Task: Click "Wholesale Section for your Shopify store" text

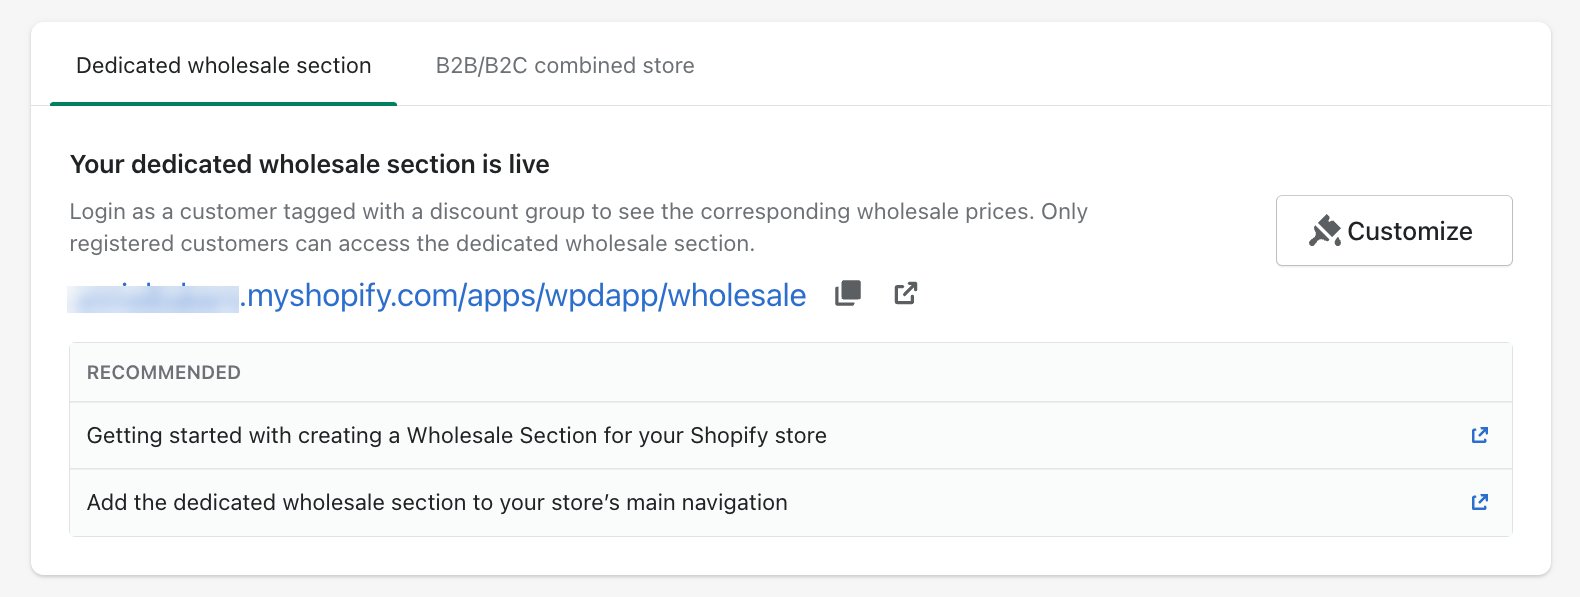Action: pos(617,436)
